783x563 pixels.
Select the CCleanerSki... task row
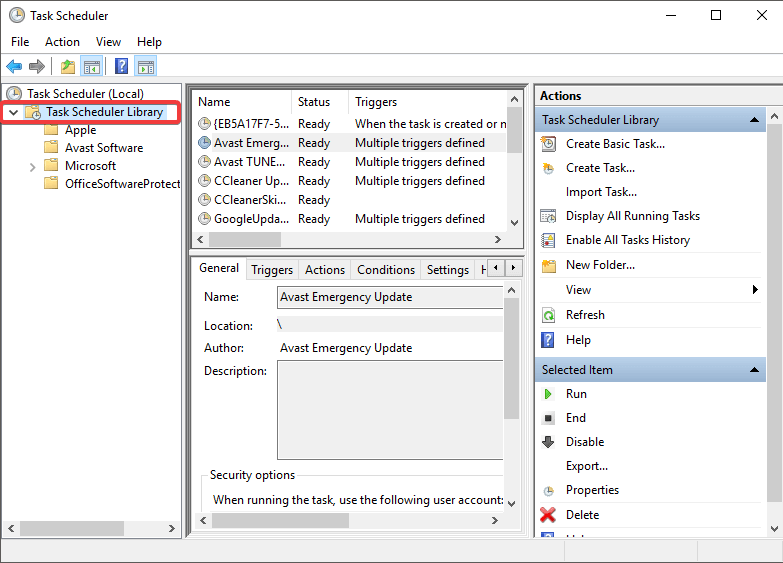click(x=352, y=200)
